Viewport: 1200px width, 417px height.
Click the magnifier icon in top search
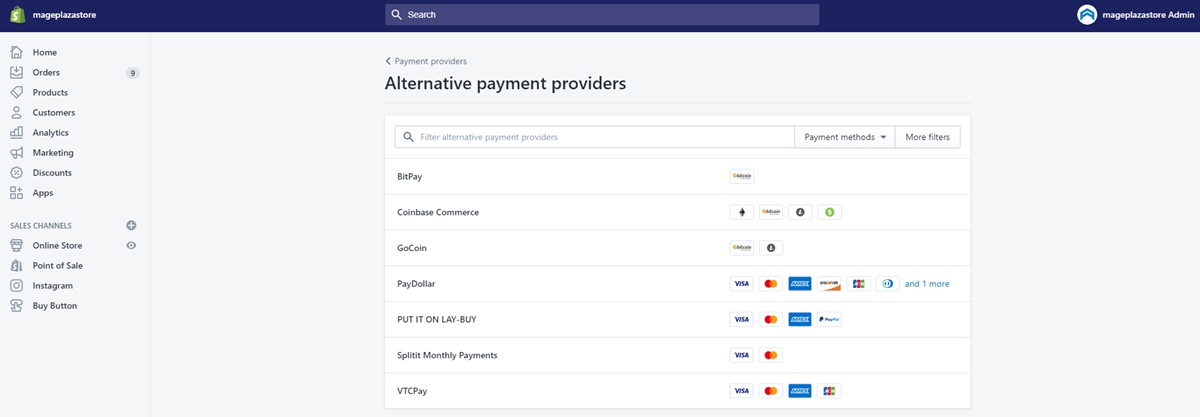(397, 15)
